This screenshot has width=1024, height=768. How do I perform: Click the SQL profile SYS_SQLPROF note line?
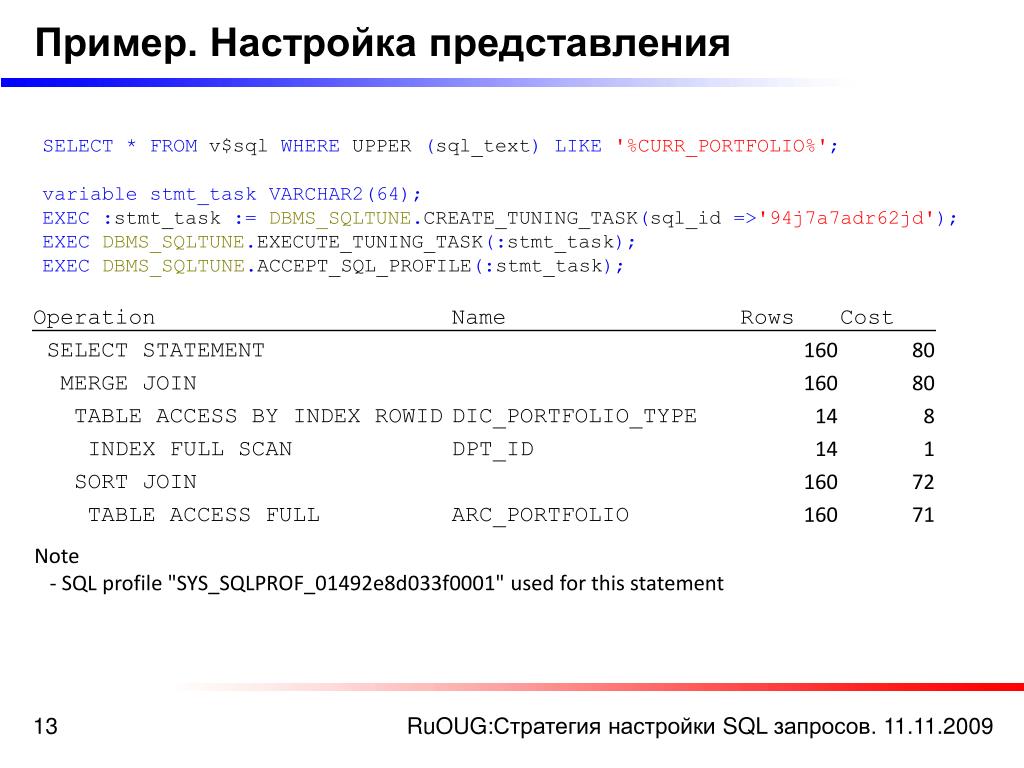(386, 583)
